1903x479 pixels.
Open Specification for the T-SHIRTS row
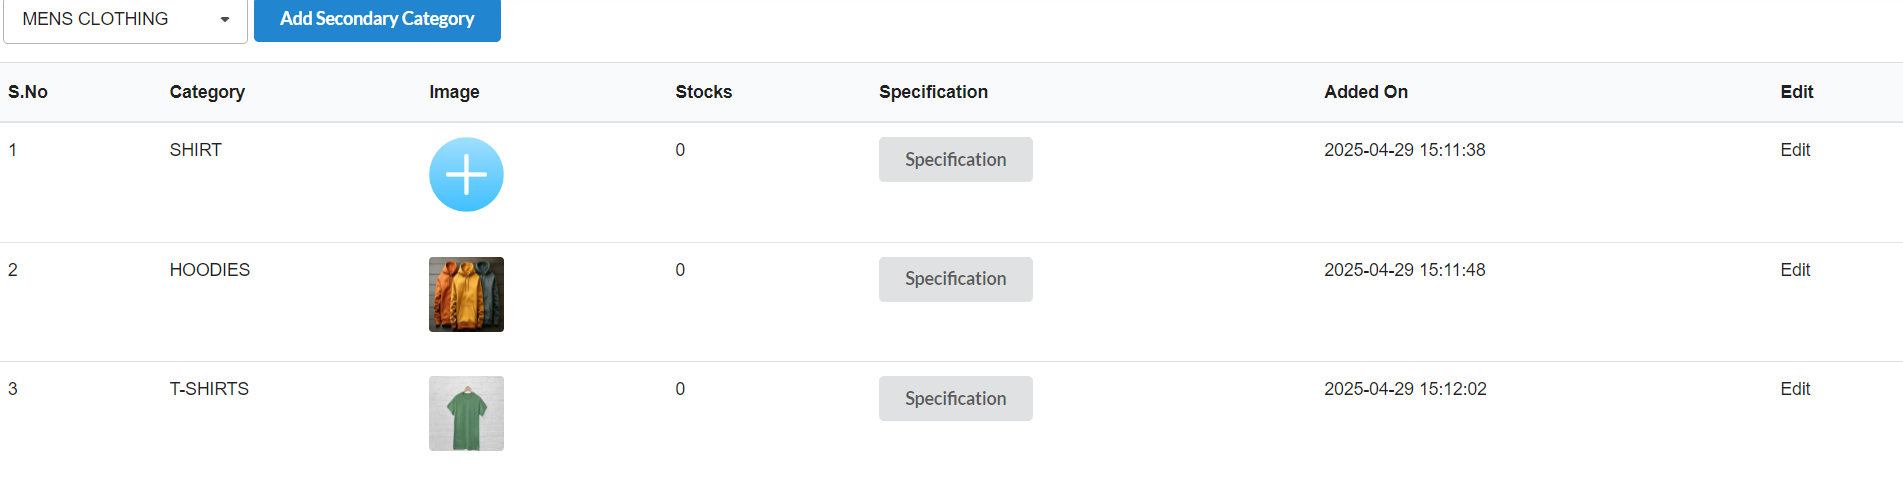955,398
